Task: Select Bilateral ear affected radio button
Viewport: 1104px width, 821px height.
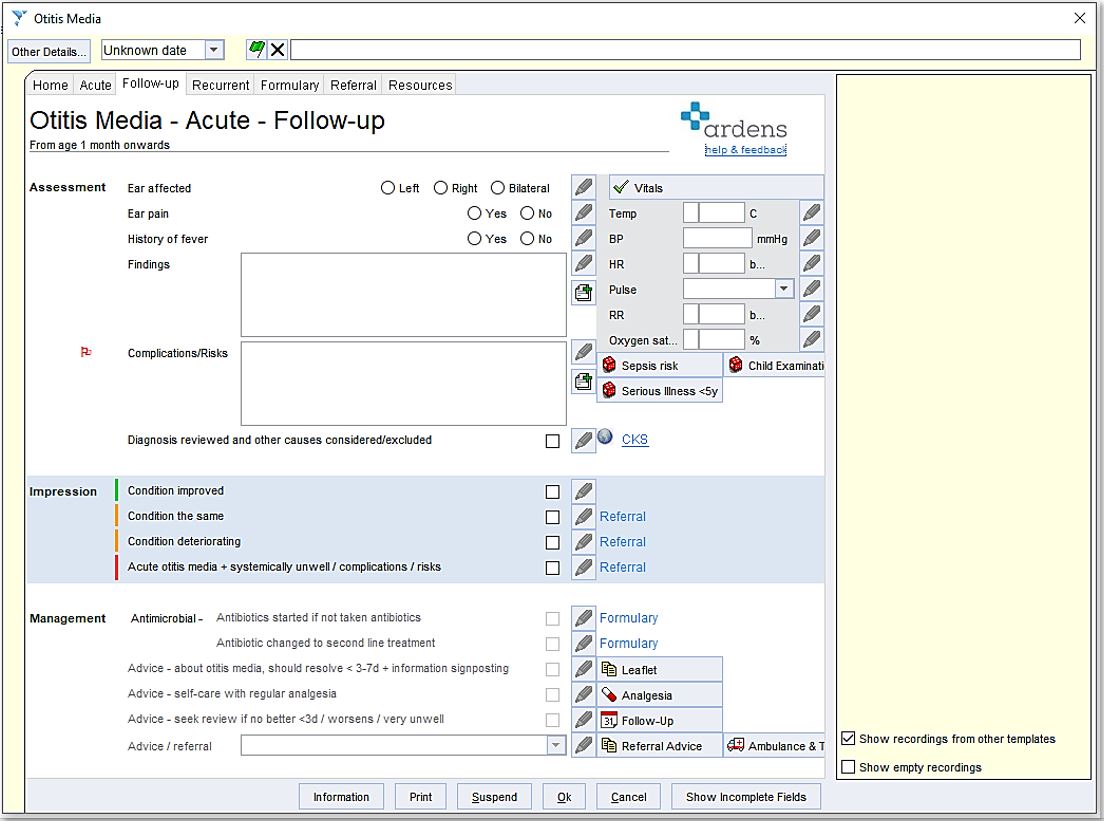Action: 498,188
